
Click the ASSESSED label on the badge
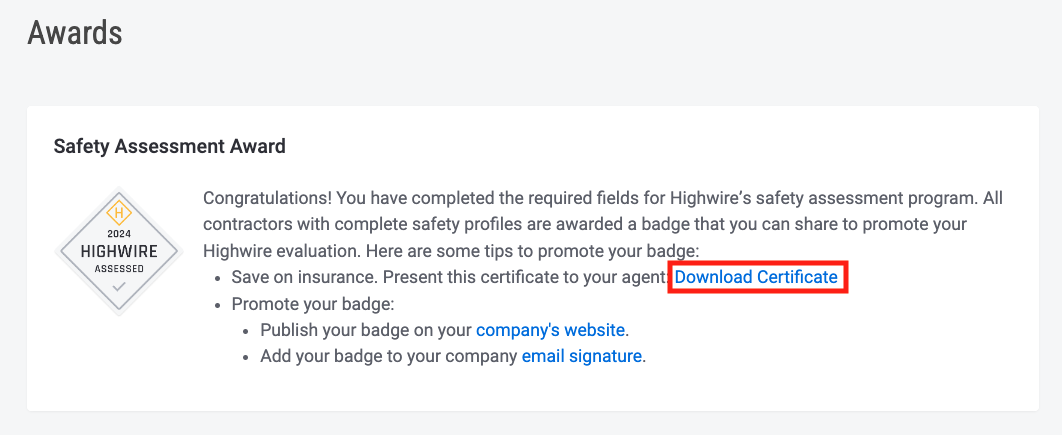(119, 269)
